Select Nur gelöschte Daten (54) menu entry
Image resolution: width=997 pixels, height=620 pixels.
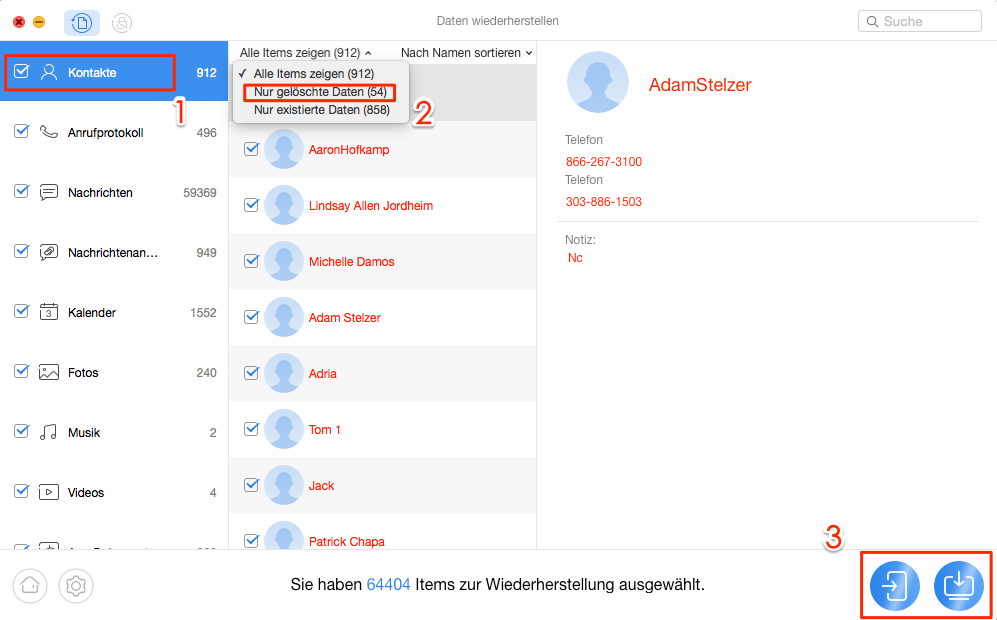320,92
